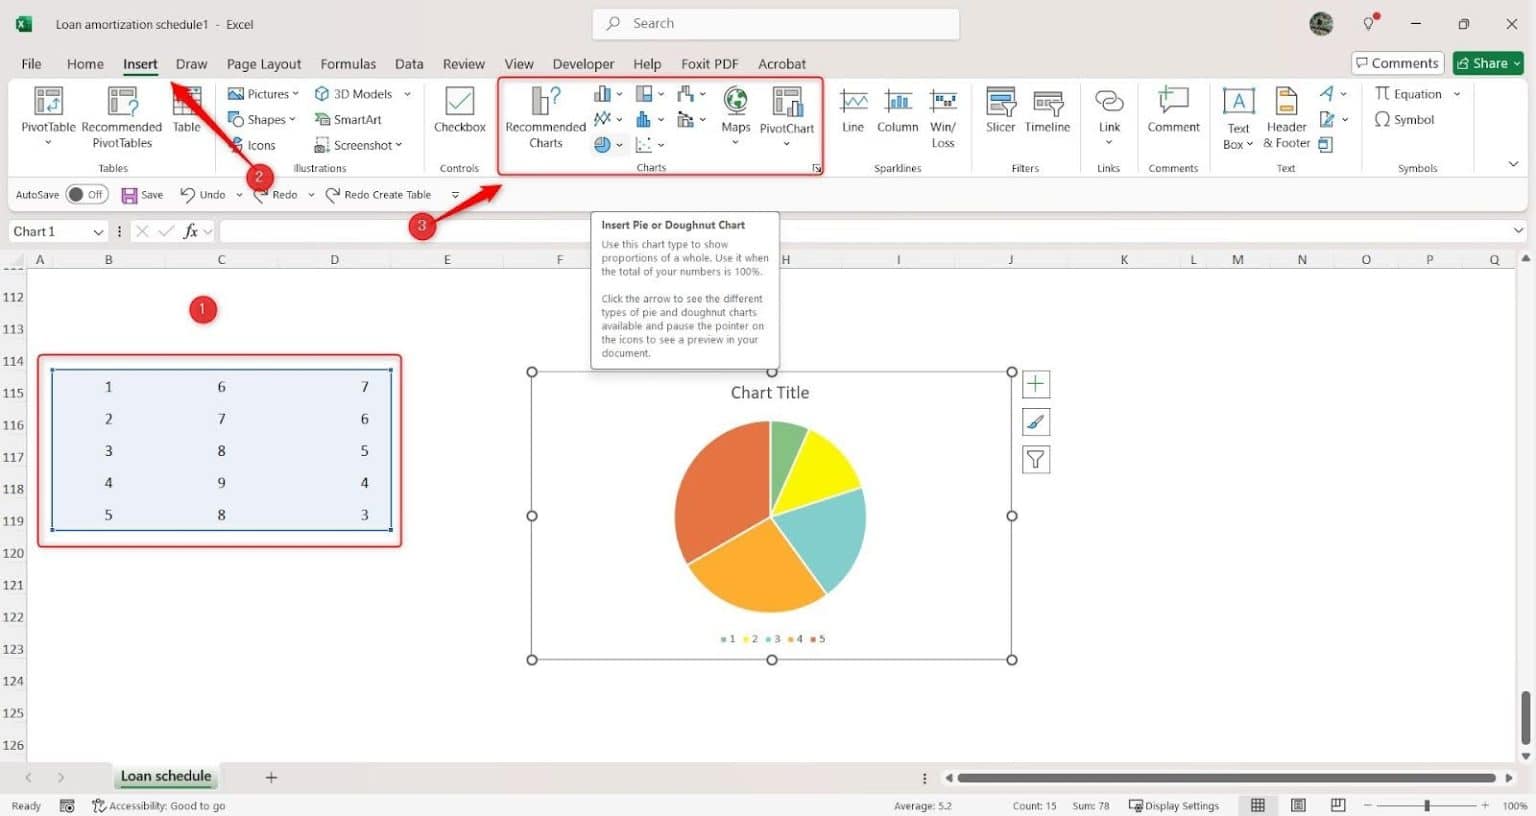Open the Foxit PDF menu
Image resolution: width=1536 pixels, height=816 pixels.
coord(709,63)
